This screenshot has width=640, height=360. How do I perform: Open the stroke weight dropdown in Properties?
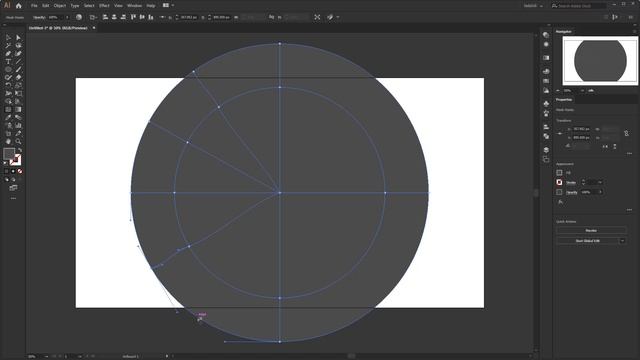(x=600, y=182)
